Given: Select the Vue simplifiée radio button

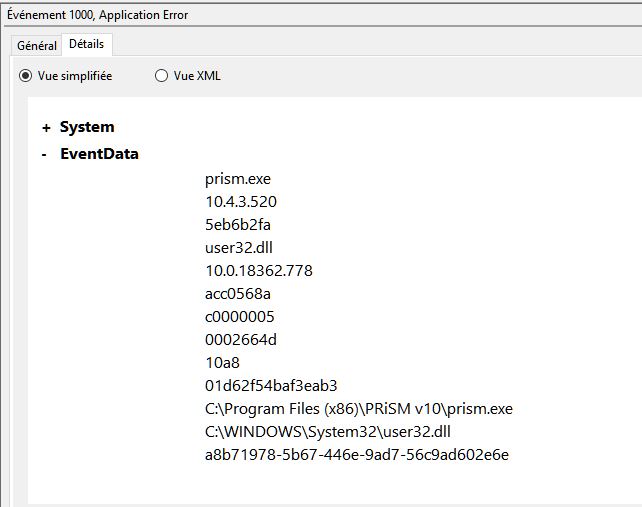Looking at the screenshot, I should tap(26, 76).
